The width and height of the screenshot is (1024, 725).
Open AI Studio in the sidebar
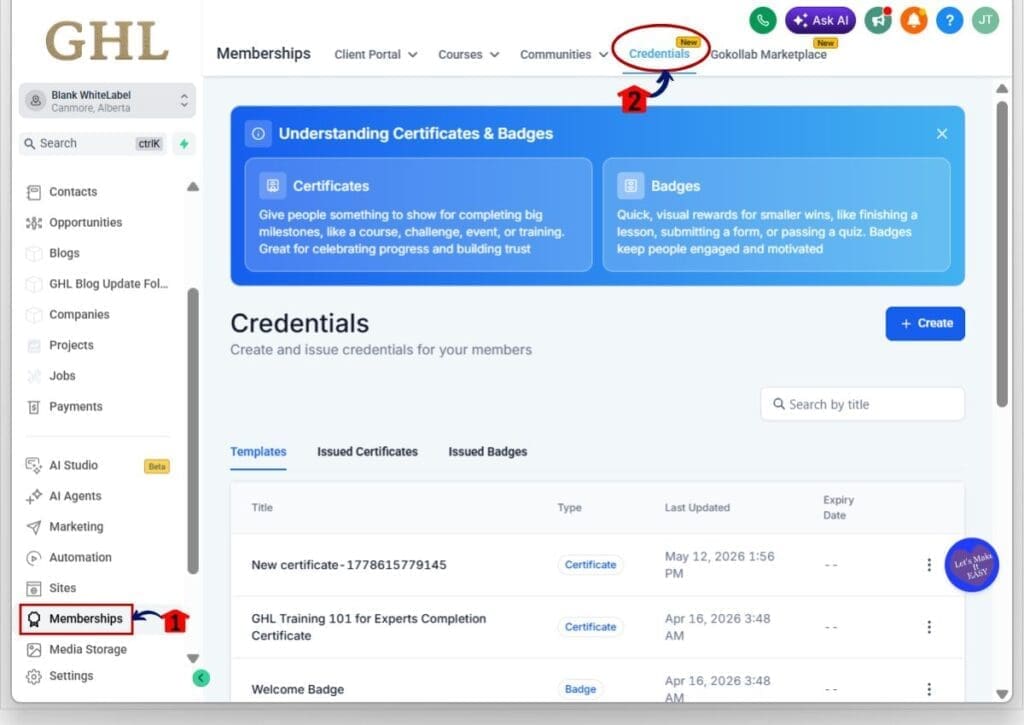[73, 465]
